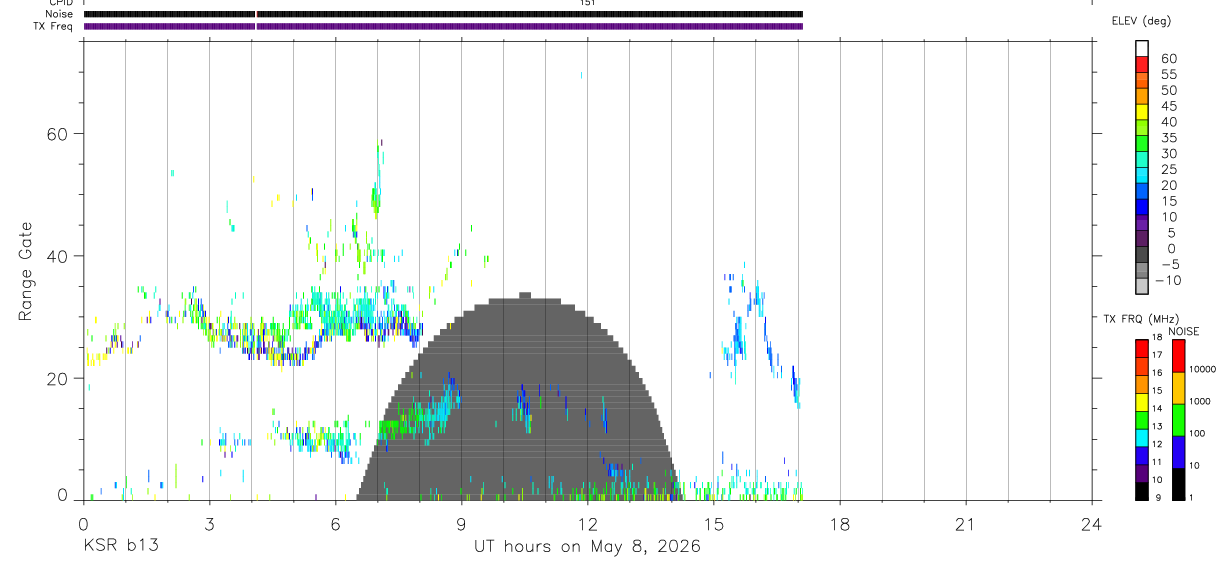
Task: Click the blue 10–100 swatch in the NOISE bar
Action: click(1178, 452)
